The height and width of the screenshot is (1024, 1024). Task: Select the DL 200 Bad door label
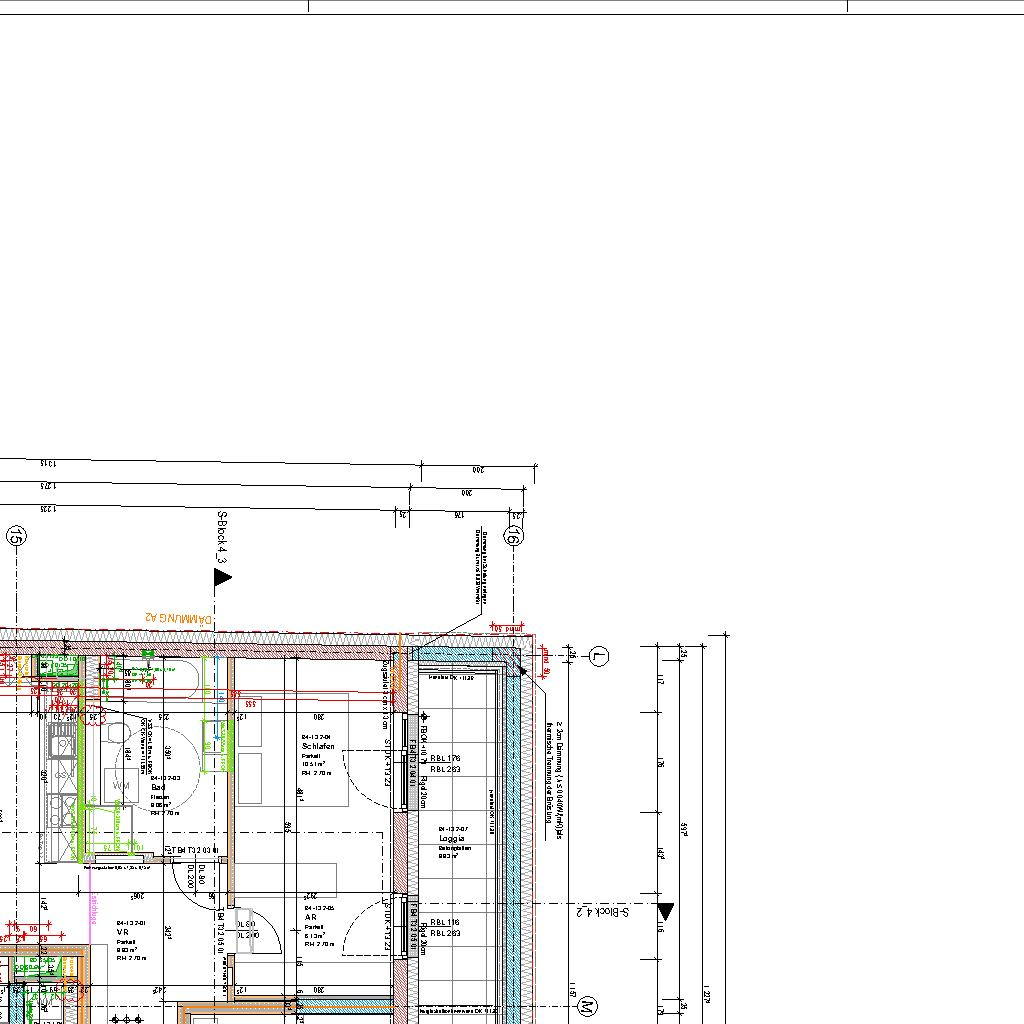[x=191, y=876]
